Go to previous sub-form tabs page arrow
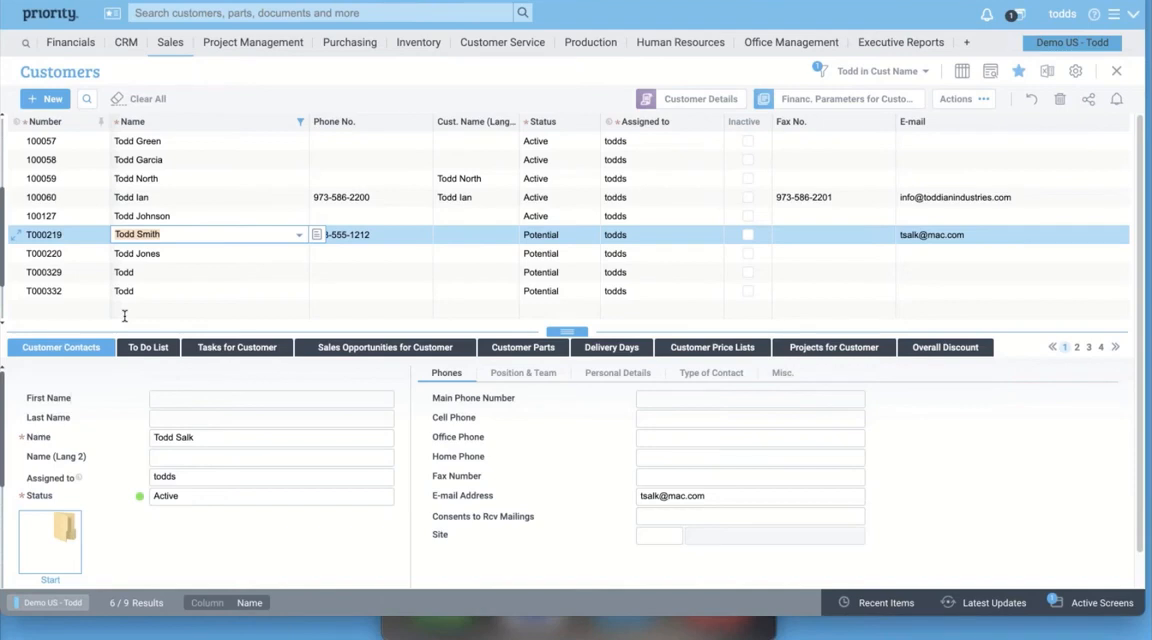1152x640 pixels. tap(1052, 347)
